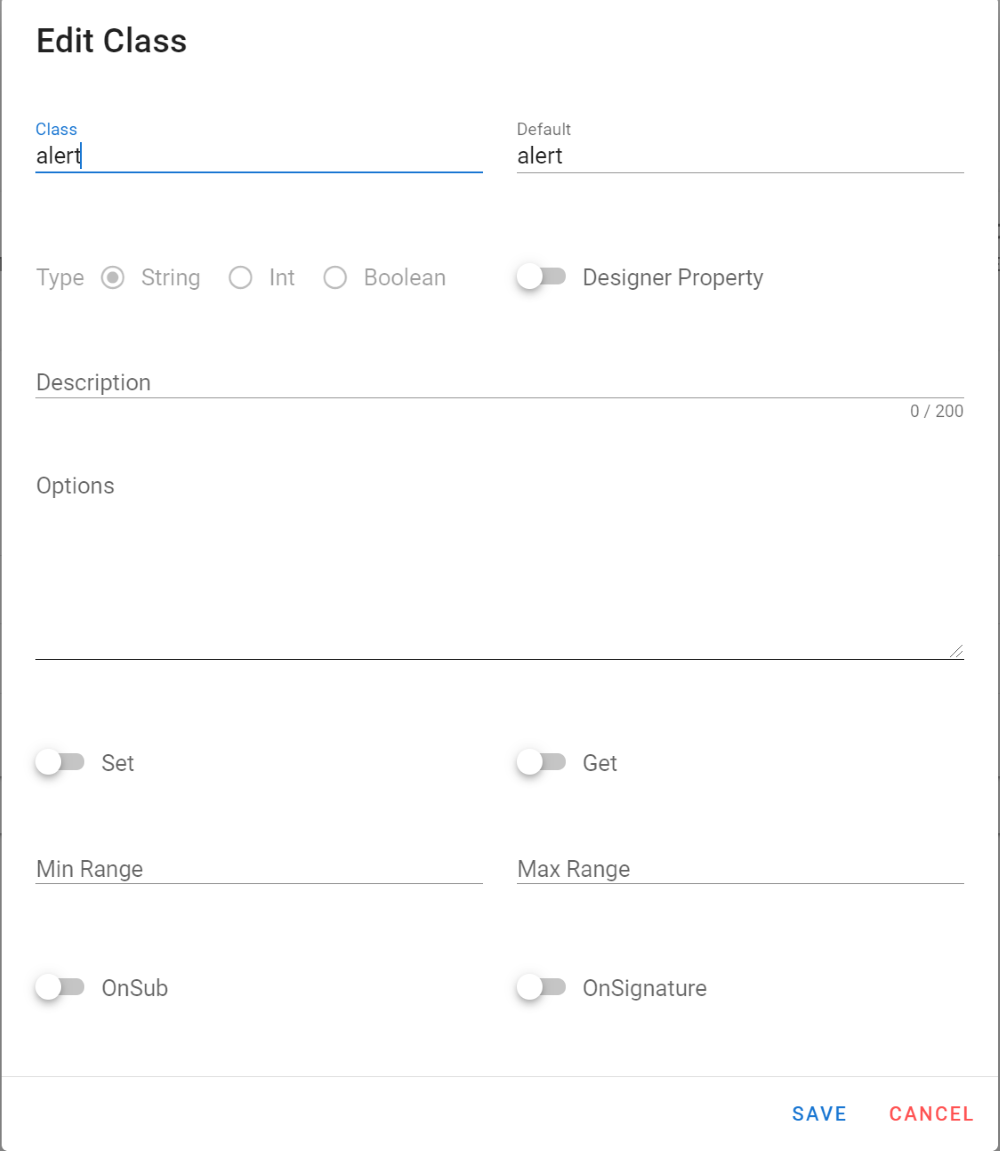Save the class changes
The height and width of the screenshot is (1151, 1000).
[819, 1114]
